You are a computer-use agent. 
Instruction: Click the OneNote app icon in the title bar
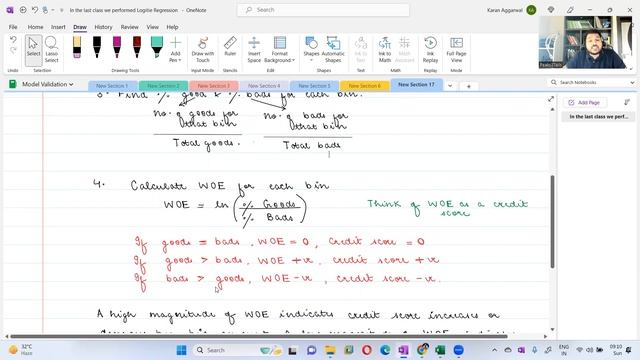[10, 10]
